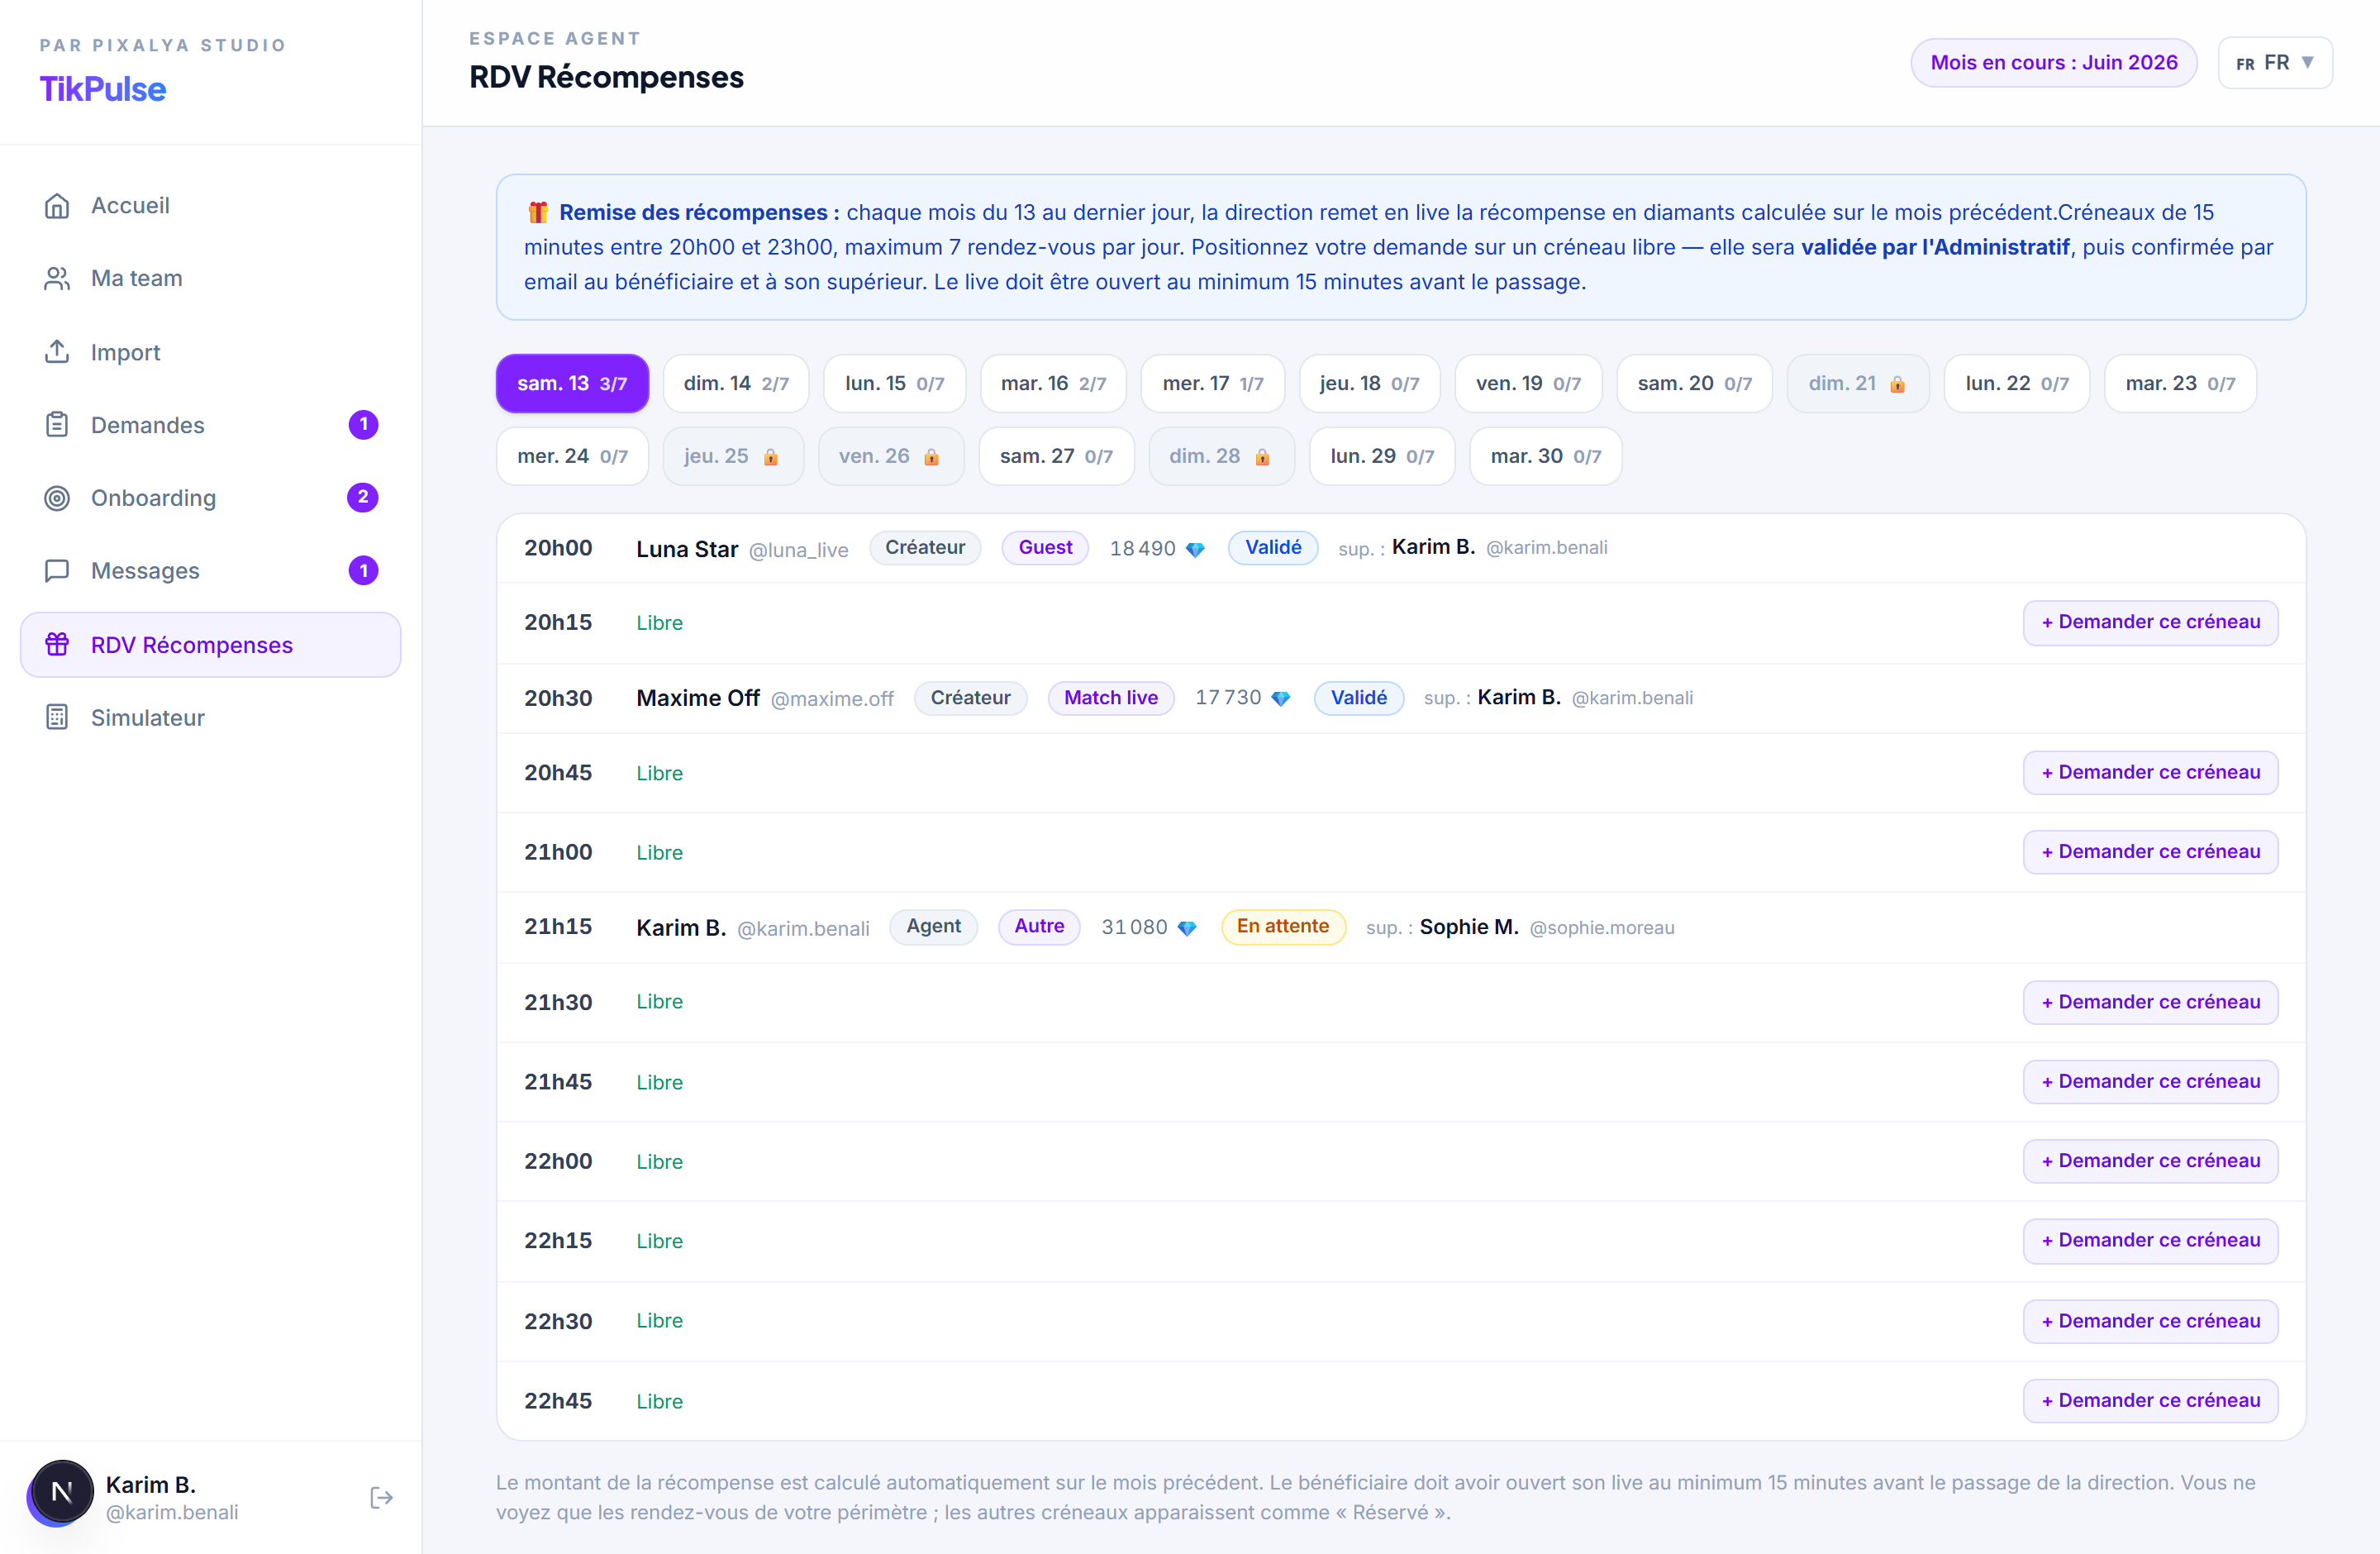Click the RDV Récompenses gift icon
Image resolution: width=2380 pixels, height=1554 pixels.
click(x=57, y=645)
